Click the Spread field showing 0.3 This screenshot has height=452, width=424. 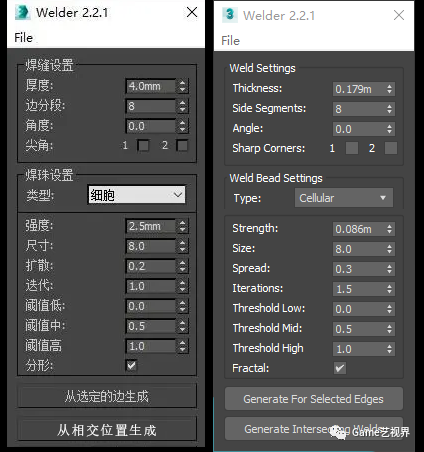point(359,269)
